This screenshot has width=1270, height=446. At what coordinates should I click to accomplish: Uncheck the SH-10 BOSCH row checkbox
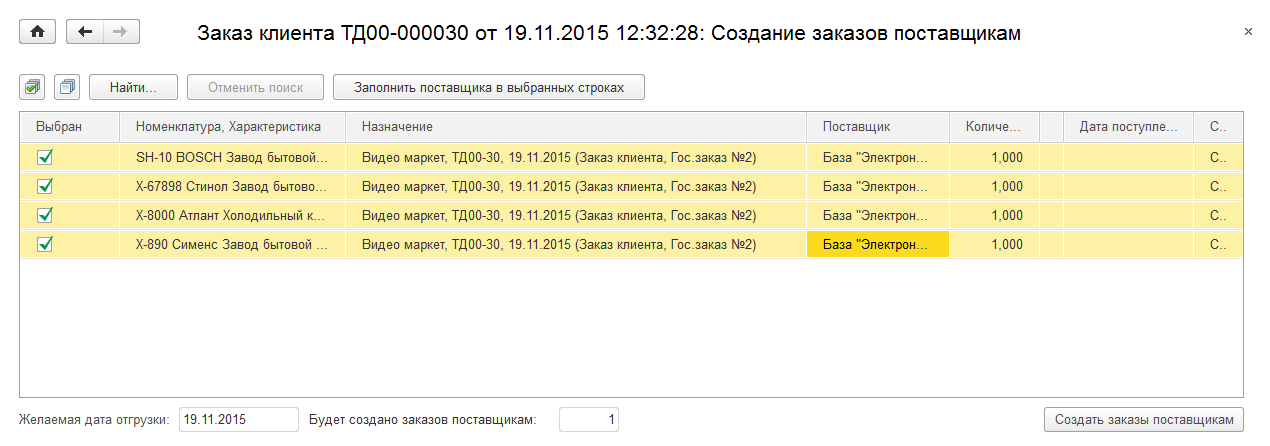pyautogui.click(x=45, y=157)
